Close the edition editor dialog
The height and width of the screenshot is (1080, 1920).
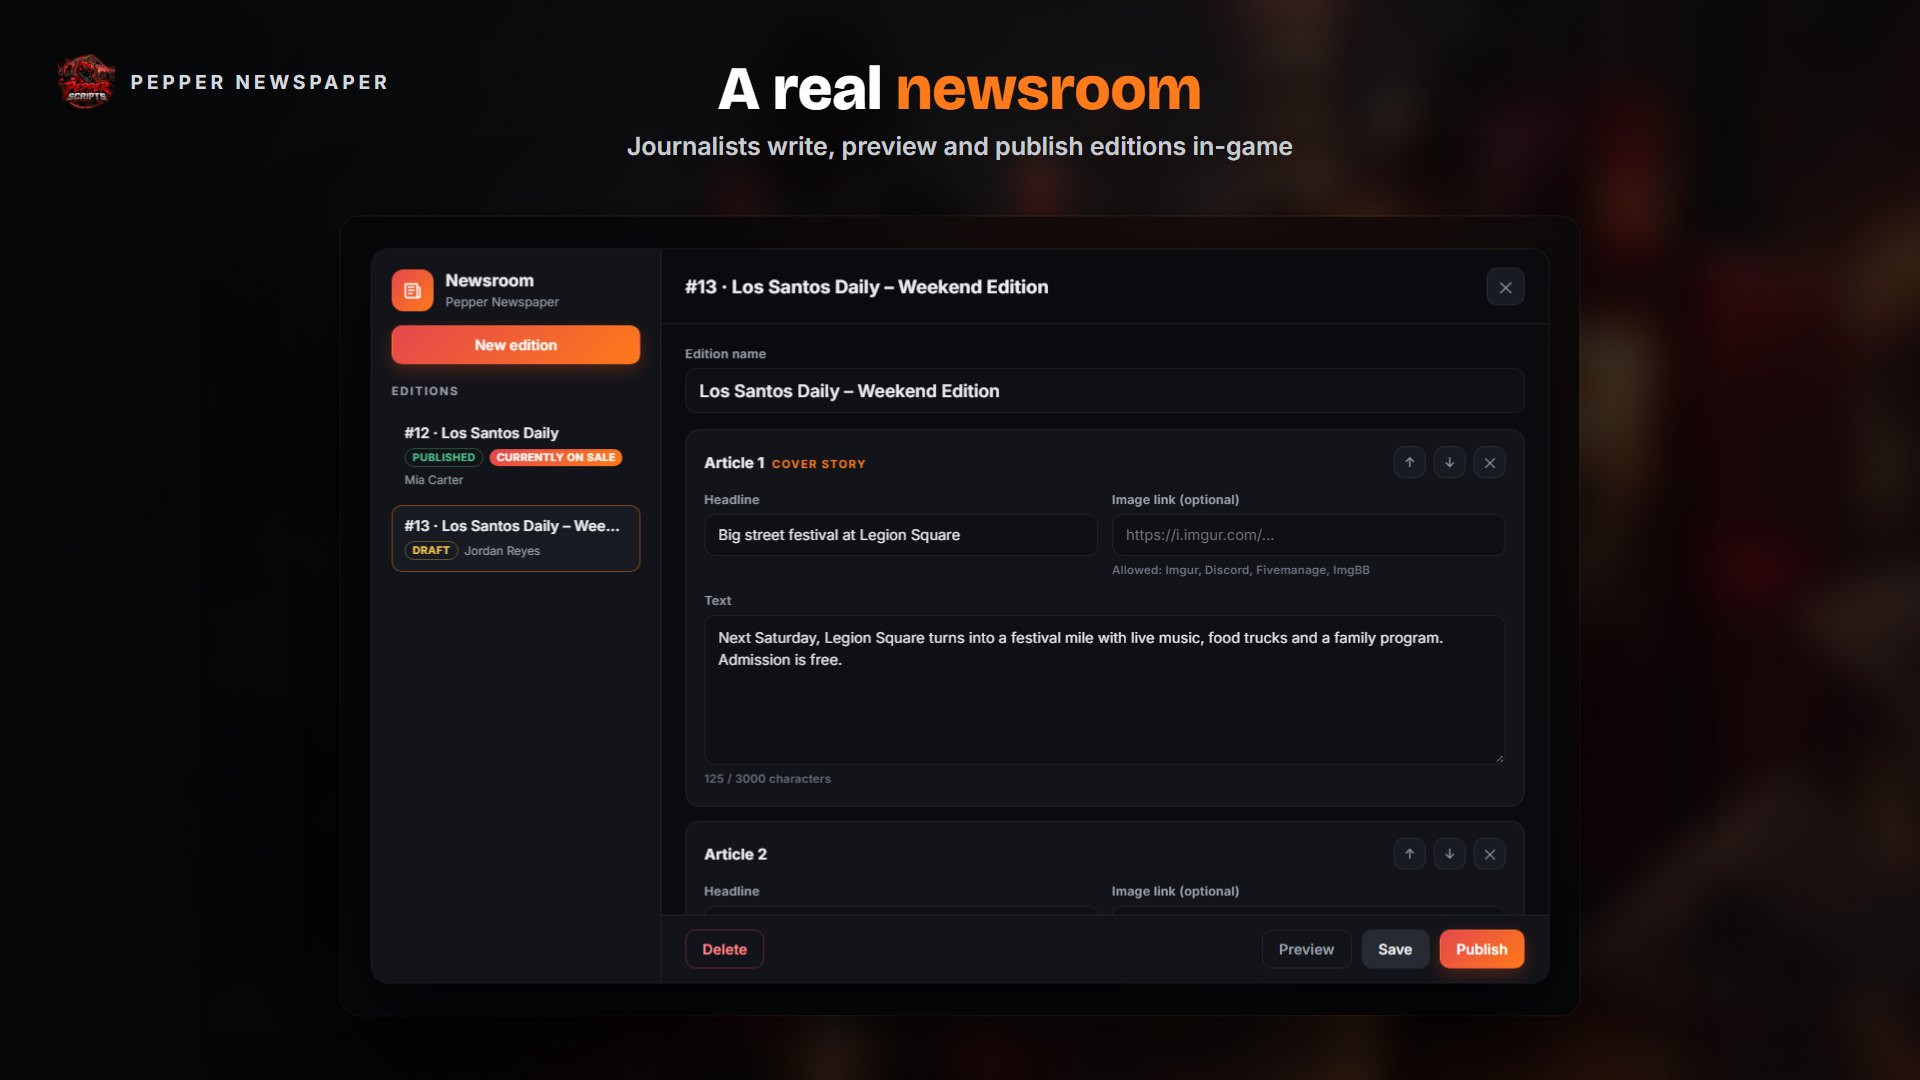click(x=1505, y=287)
